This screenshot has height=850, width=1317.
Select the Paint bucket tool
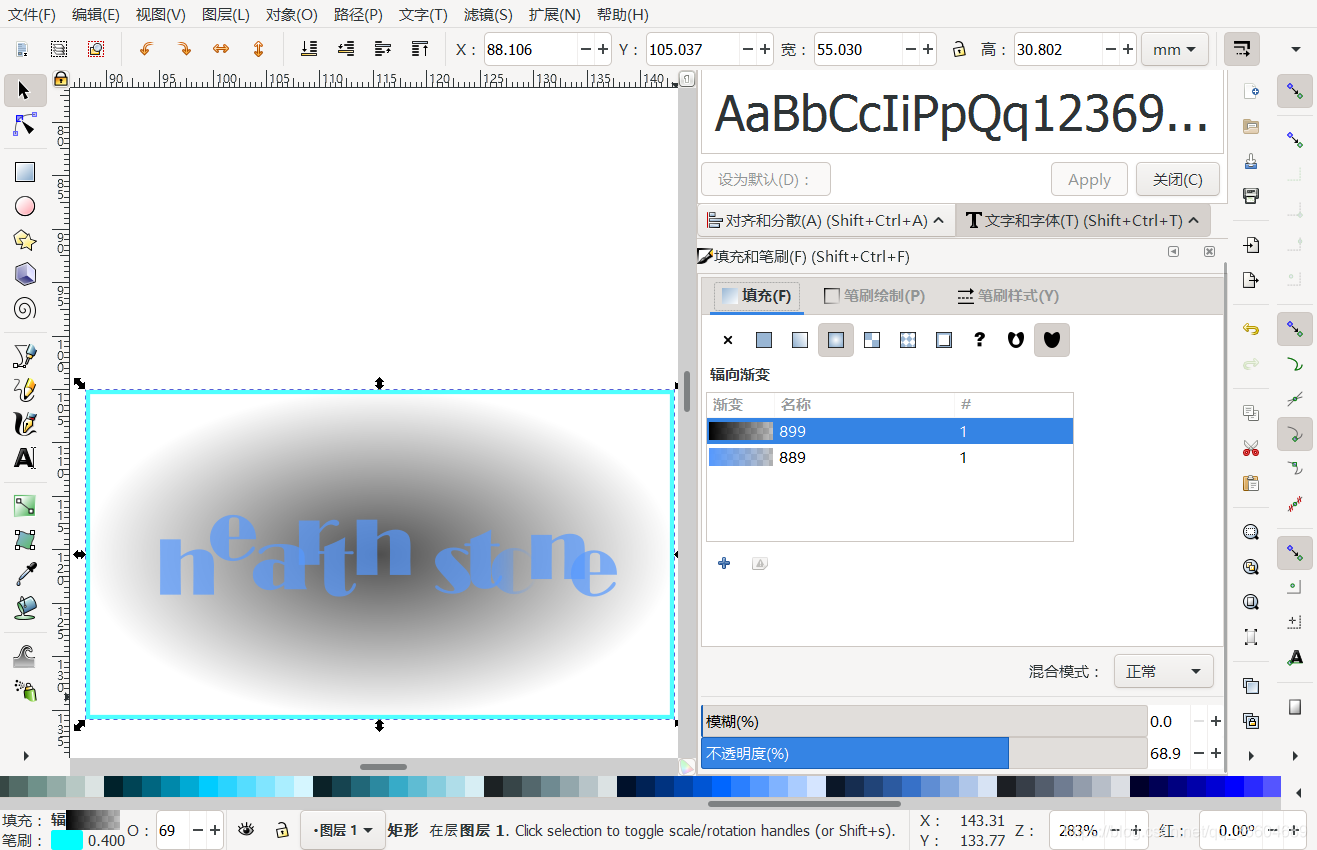coord(25,608)
